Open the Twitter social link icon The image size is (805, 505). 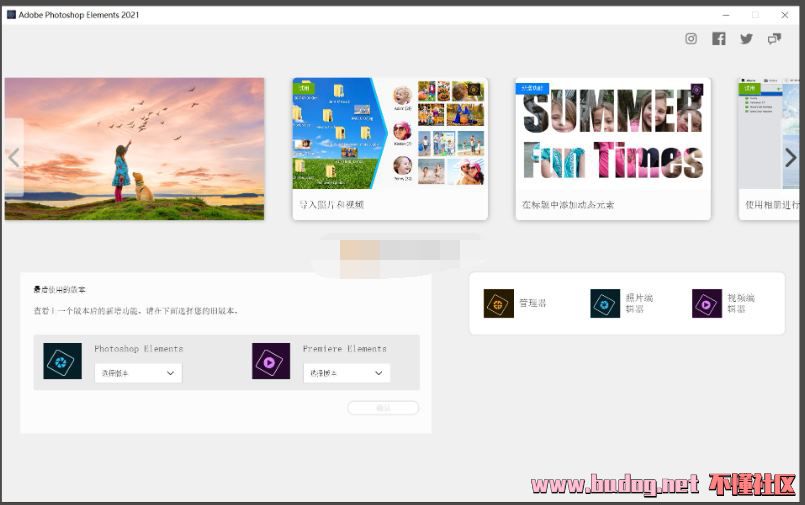(746, 38)
